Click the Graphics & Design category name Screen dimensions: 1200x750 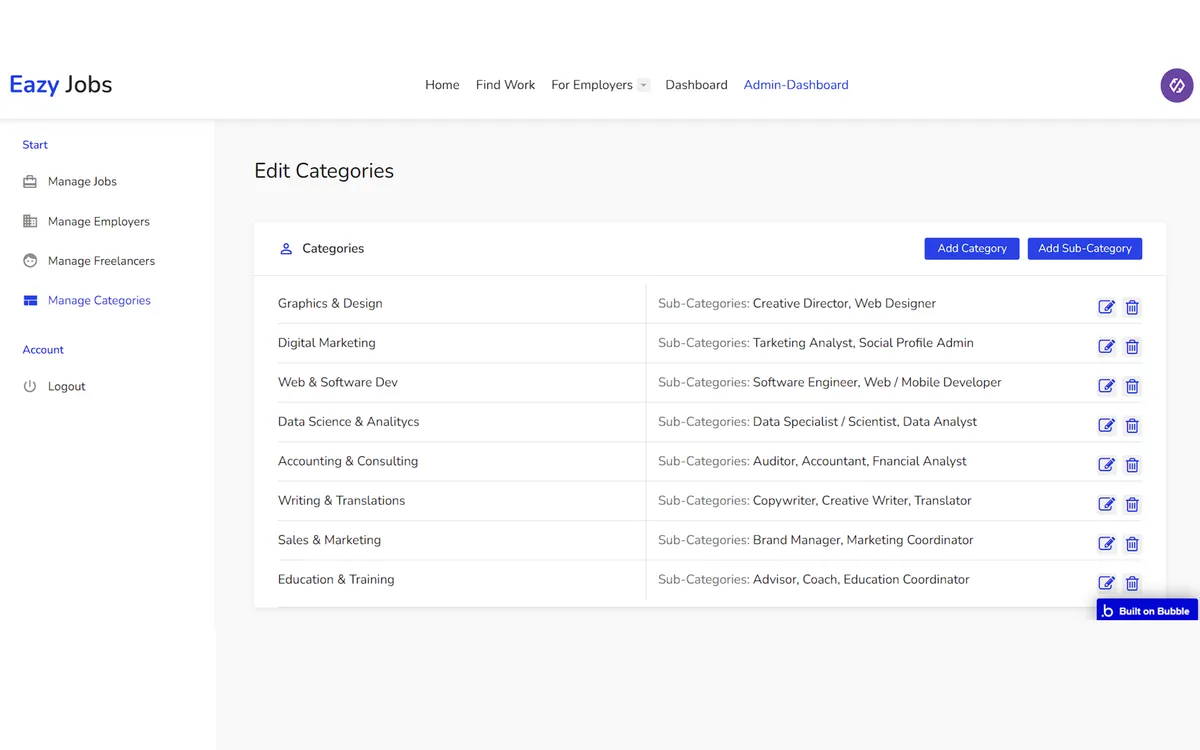point(330,303)
